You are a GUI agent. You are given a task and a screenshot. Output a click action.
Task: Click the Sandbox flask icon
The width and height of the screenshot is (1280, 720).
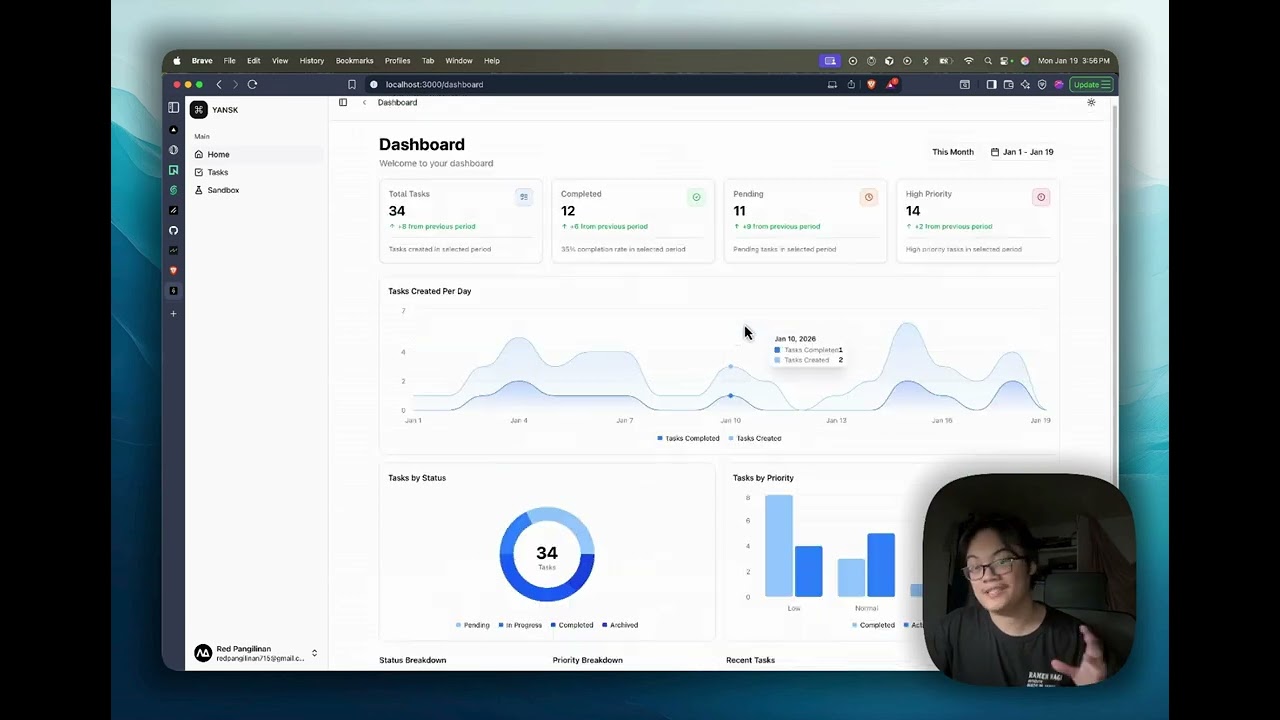[x=199, y=190]
